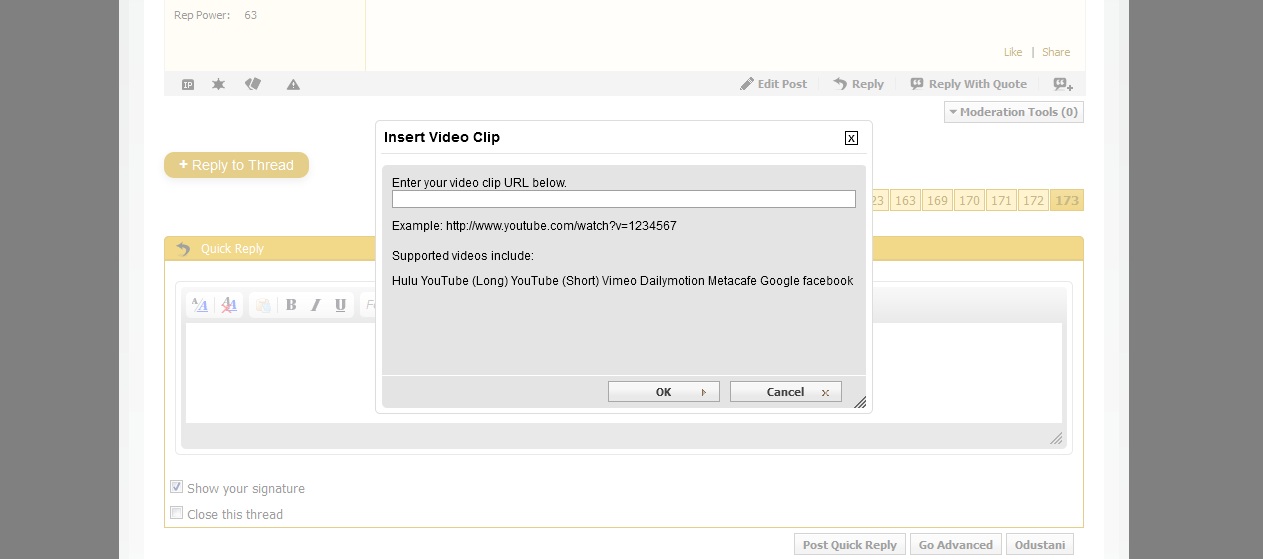This screenshot has width=1263, height=559.
Task: Toggle underline formatting in Quick Reply editor
Action: point(341,305)
